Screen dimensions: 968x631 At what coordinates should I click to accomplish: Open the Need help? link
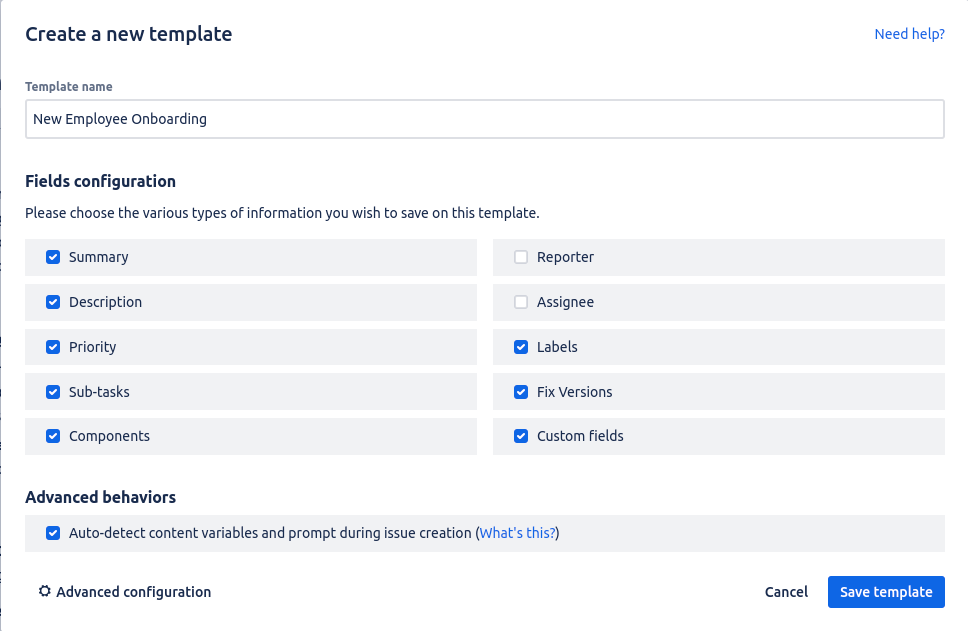pos(909,34)
